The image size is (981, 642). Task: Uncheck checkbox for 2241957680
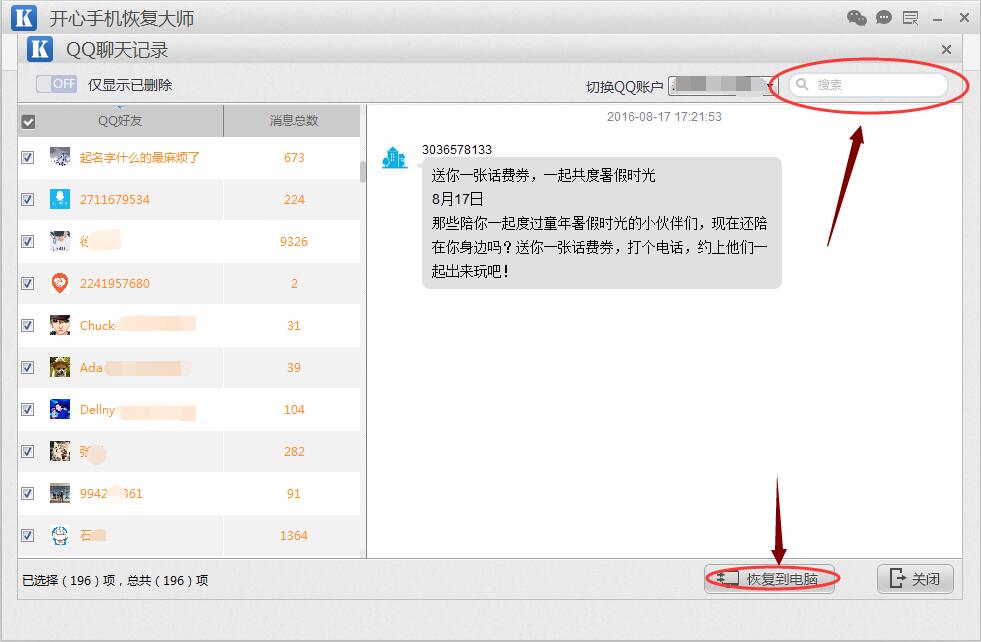[28, 283]
